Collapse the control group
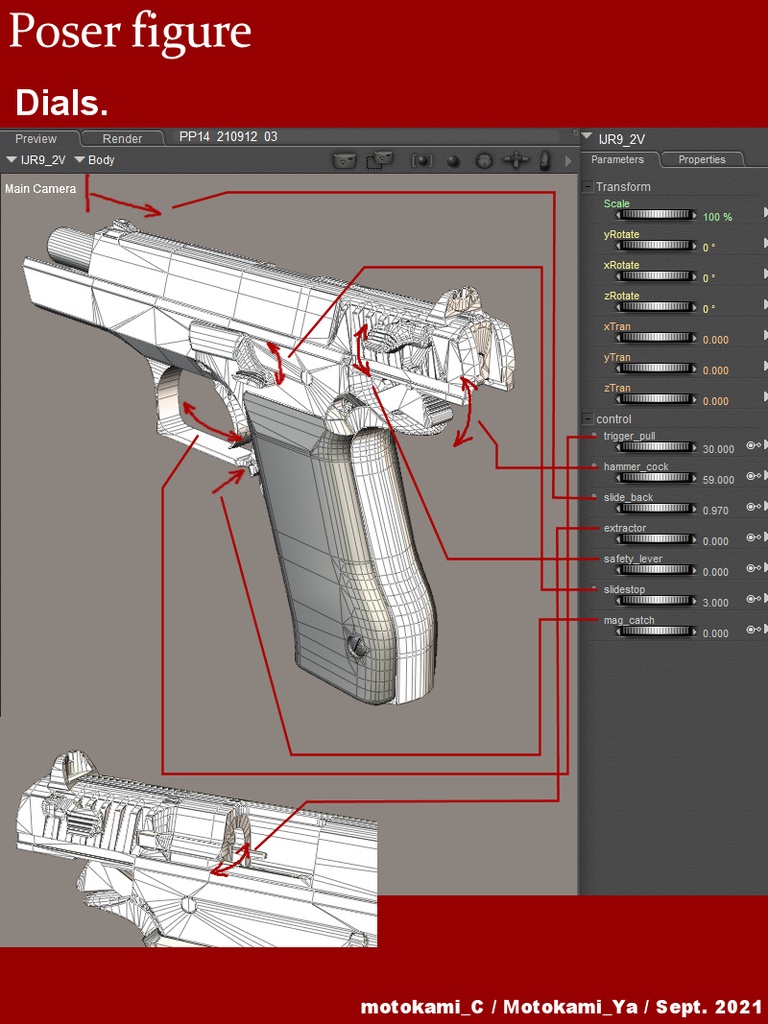768x1024 pixels. 587,419
